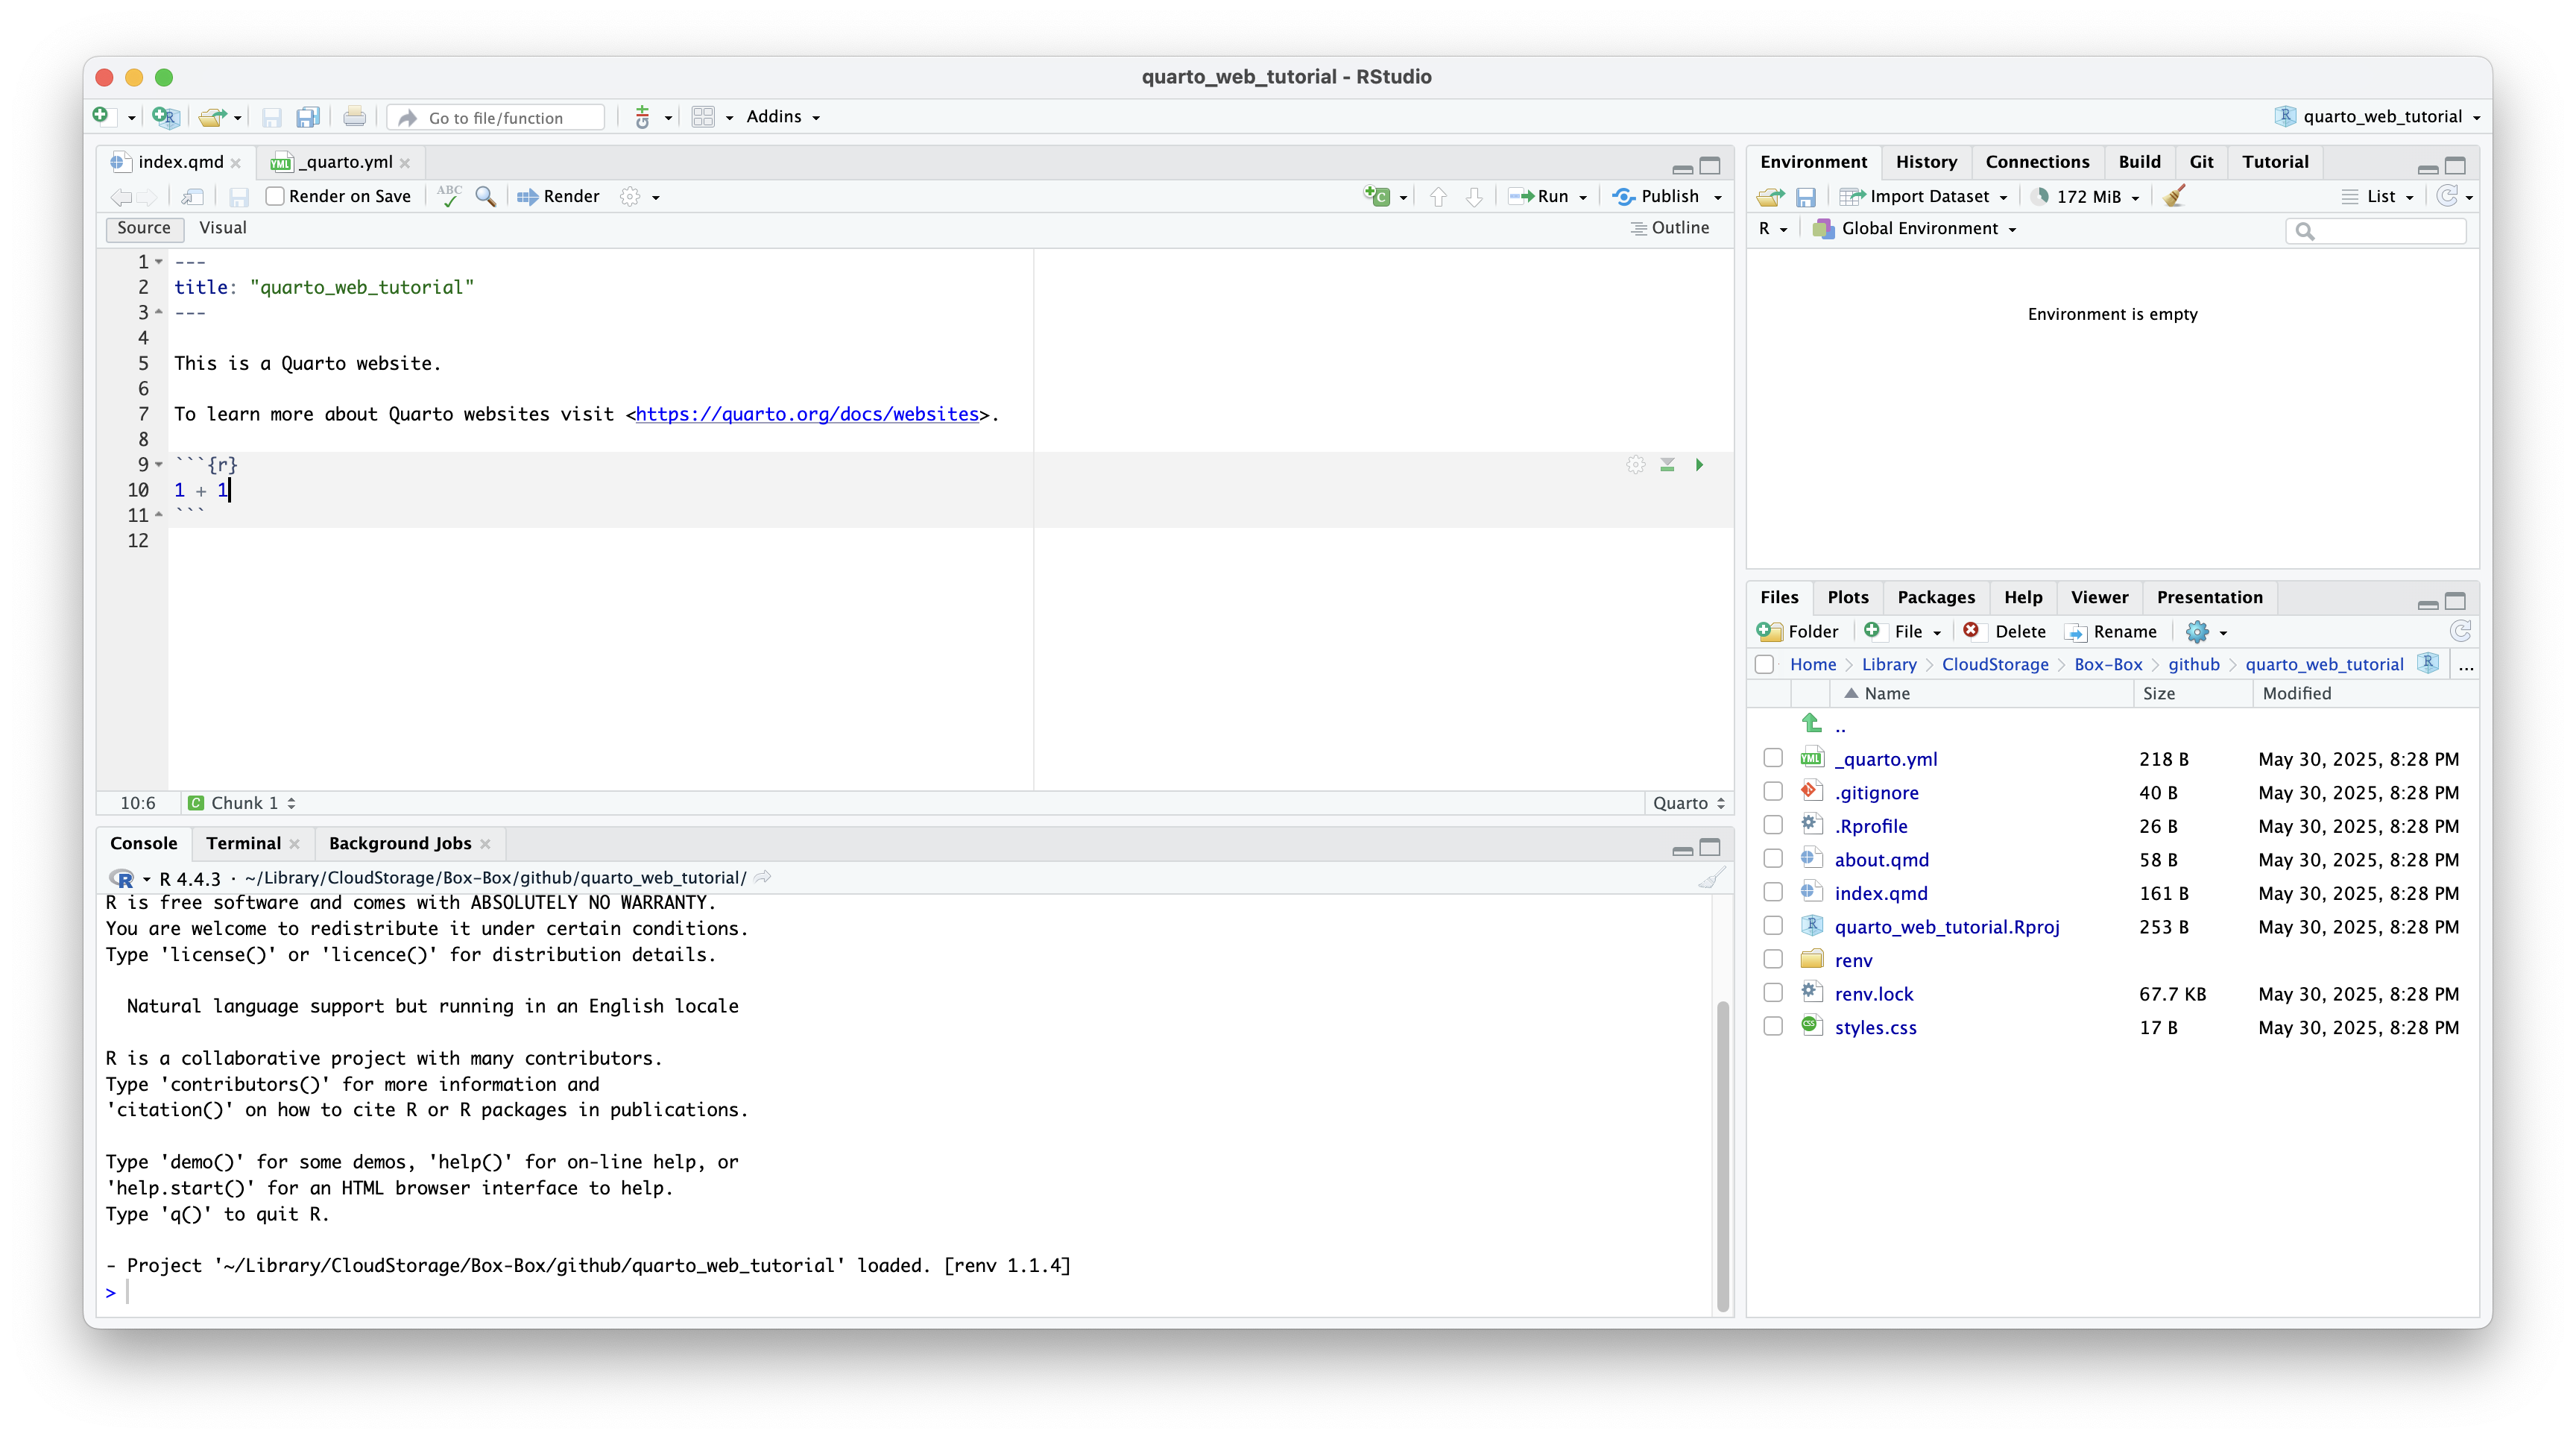Click the Show in New Window icon
Screen dimensions: 2576x1439
193,196
